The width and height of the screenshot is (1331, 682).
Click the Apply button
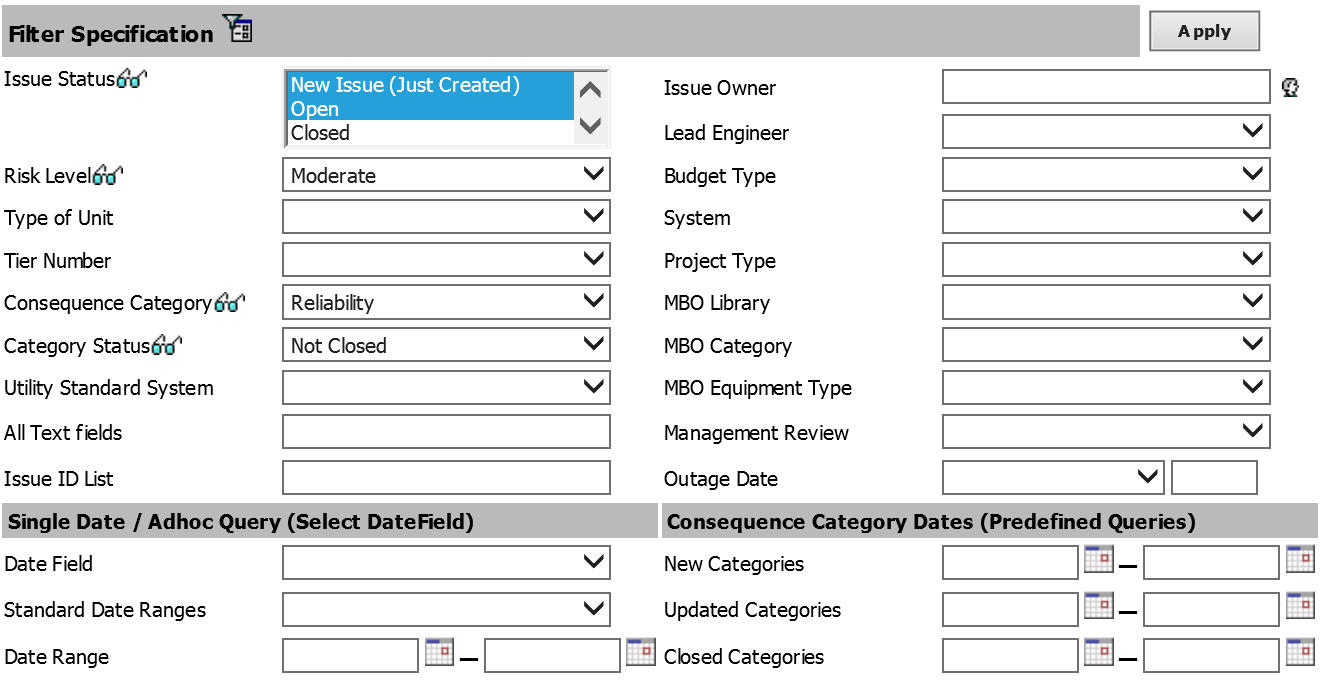coord(1204,31)
